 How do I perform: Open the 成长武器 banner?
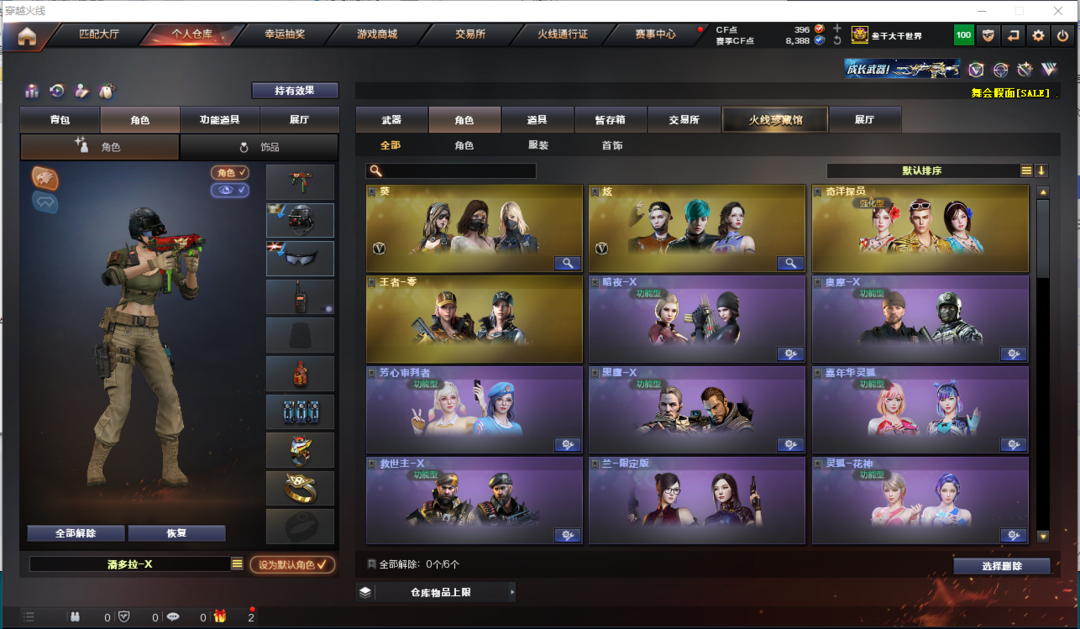point(902,69)
